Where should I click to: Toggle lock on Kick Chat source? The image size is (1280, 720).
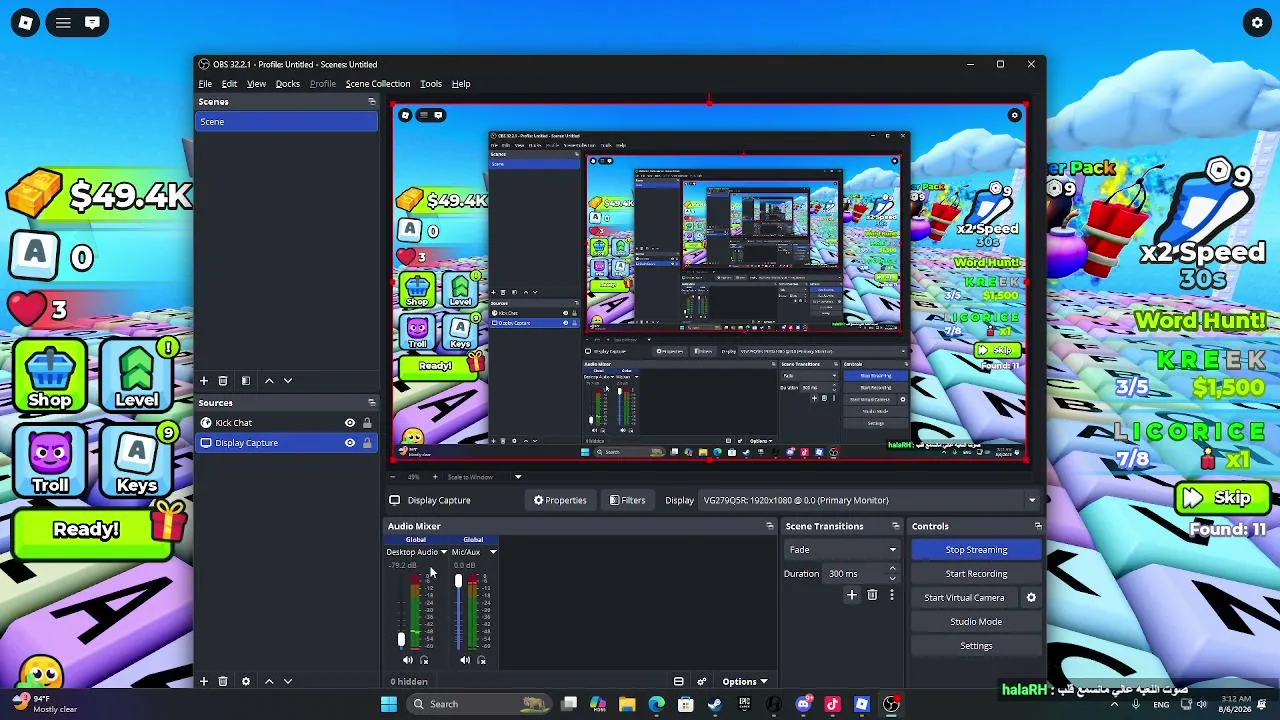click(367, 423)
